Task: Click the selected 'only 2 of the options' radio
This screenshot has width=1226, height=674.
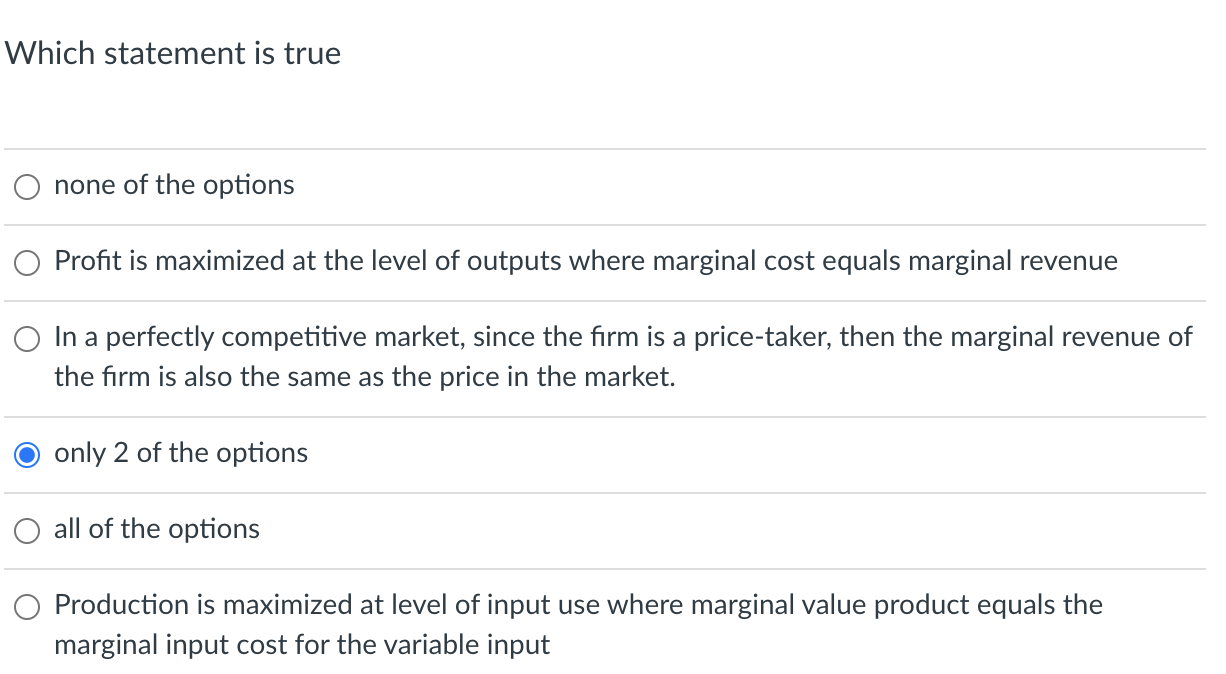Action: 28,455
